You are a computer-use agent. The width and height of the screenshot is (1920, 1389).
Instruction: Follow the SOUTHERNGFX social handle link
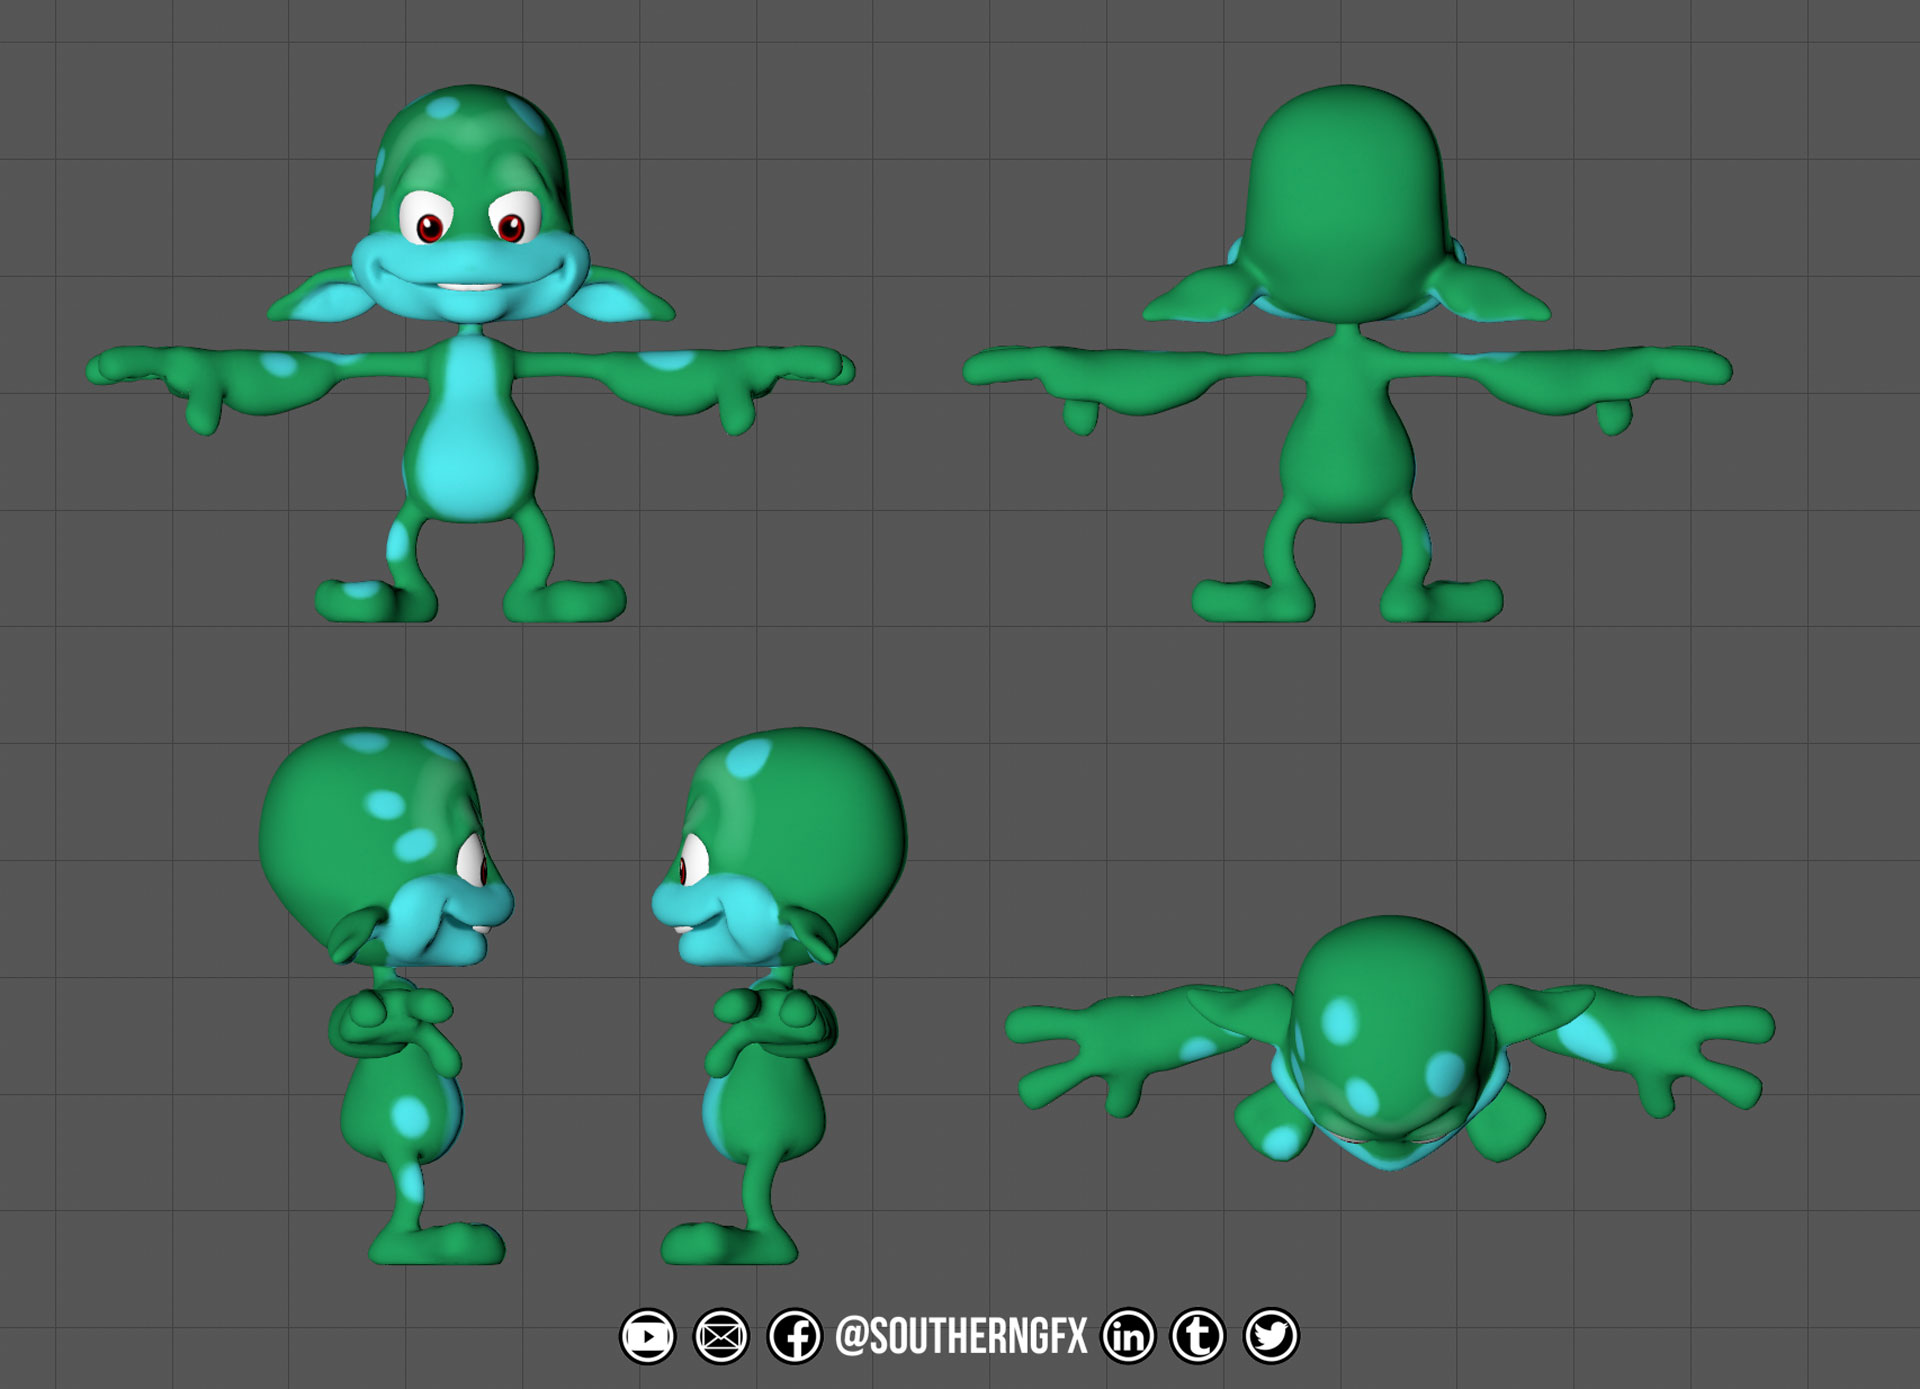click(x=960, y=1333)
